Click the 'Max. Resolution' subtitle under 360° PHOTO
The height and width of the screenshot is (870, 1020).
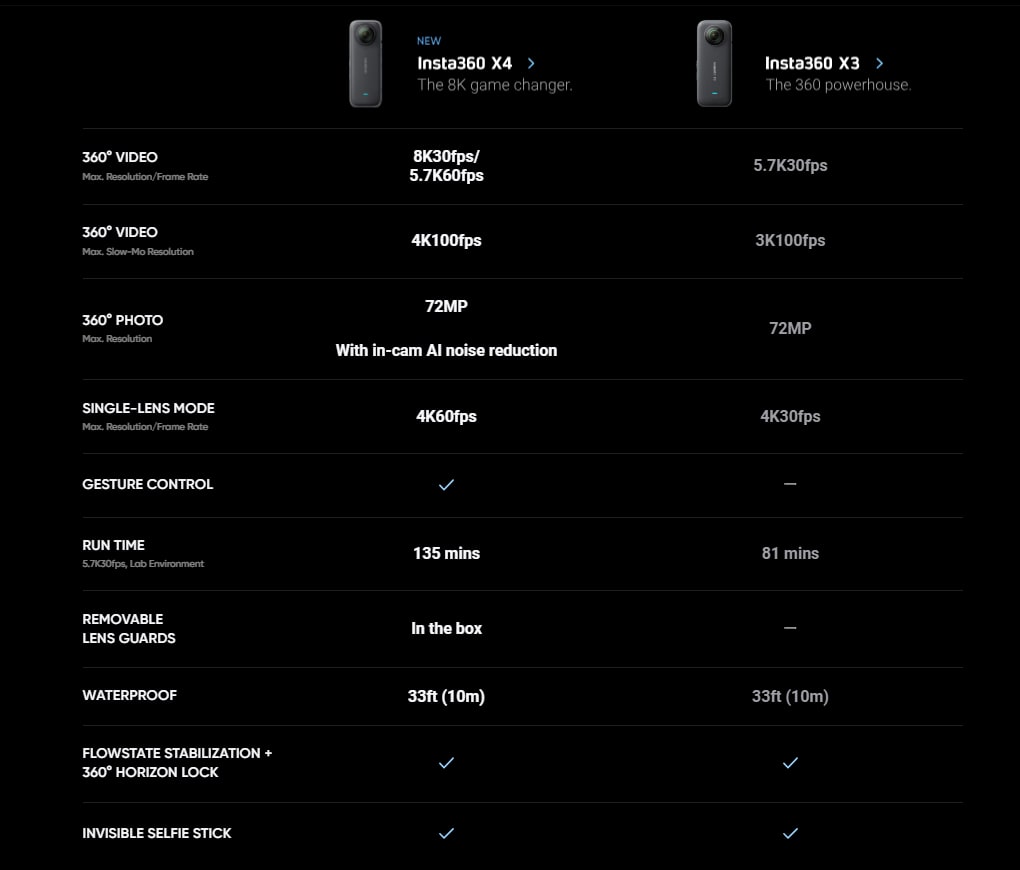click(x=117, y=339)
